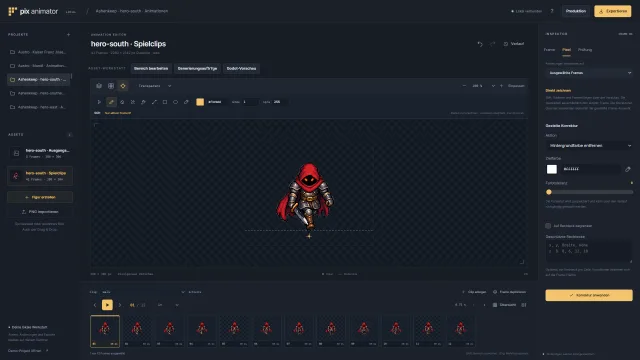Open the playback speed dropdown
This screenshot has height=360, width=640.
coord(168,305)
